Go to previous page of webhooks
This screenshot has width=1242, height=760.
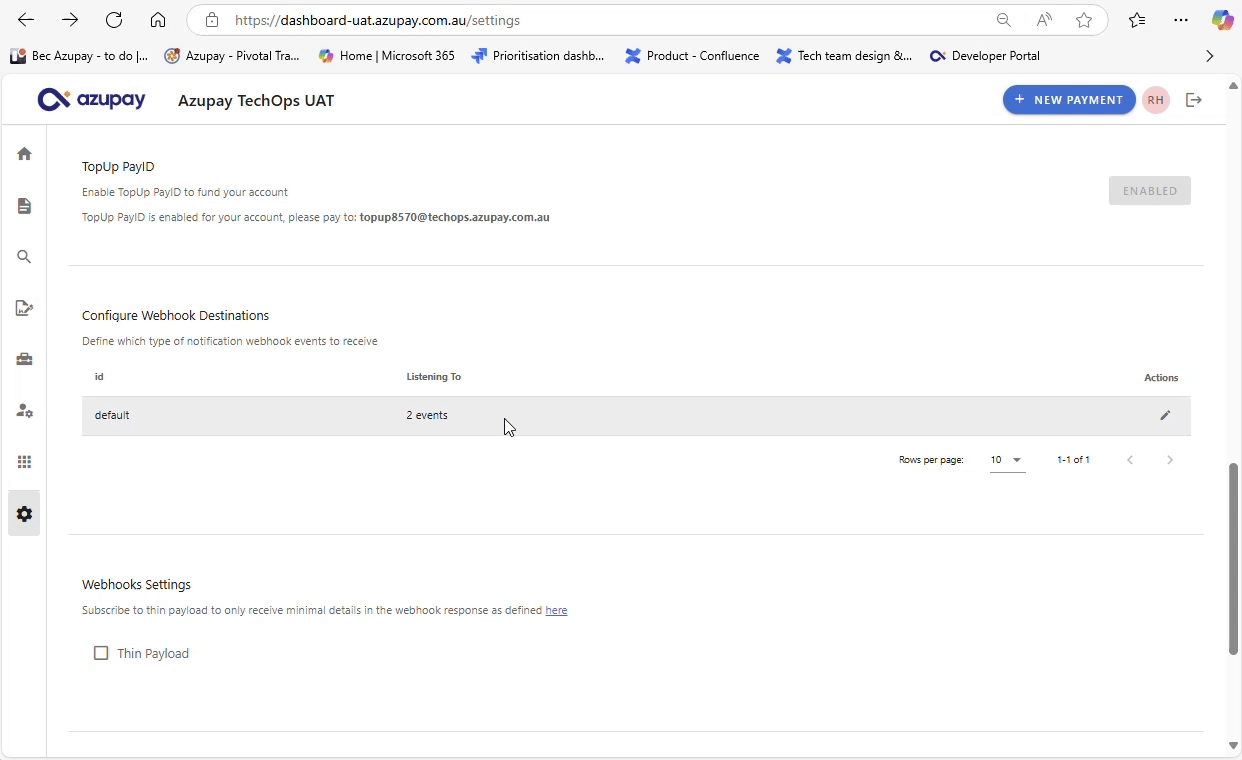coord(1130,460)
